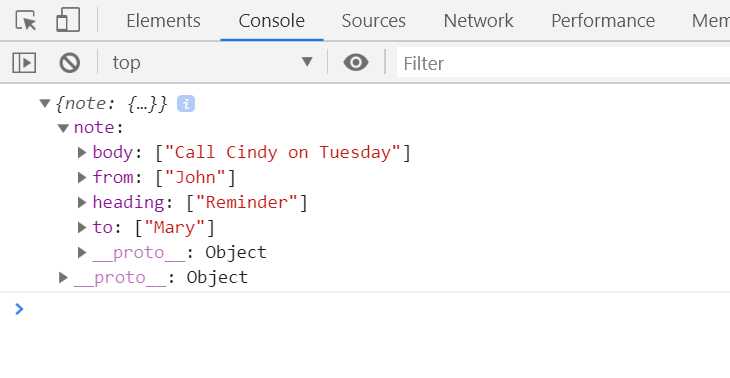The image size is (730, 378).
Task: Clear console with the ban icon
Action: coord(70,63)
